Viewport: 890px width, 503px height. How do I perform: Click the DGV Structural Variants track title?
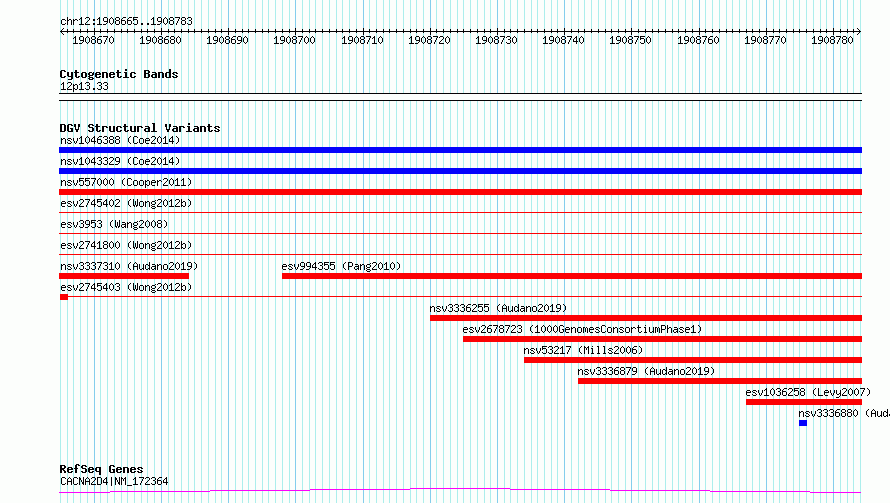coord(140,128)
